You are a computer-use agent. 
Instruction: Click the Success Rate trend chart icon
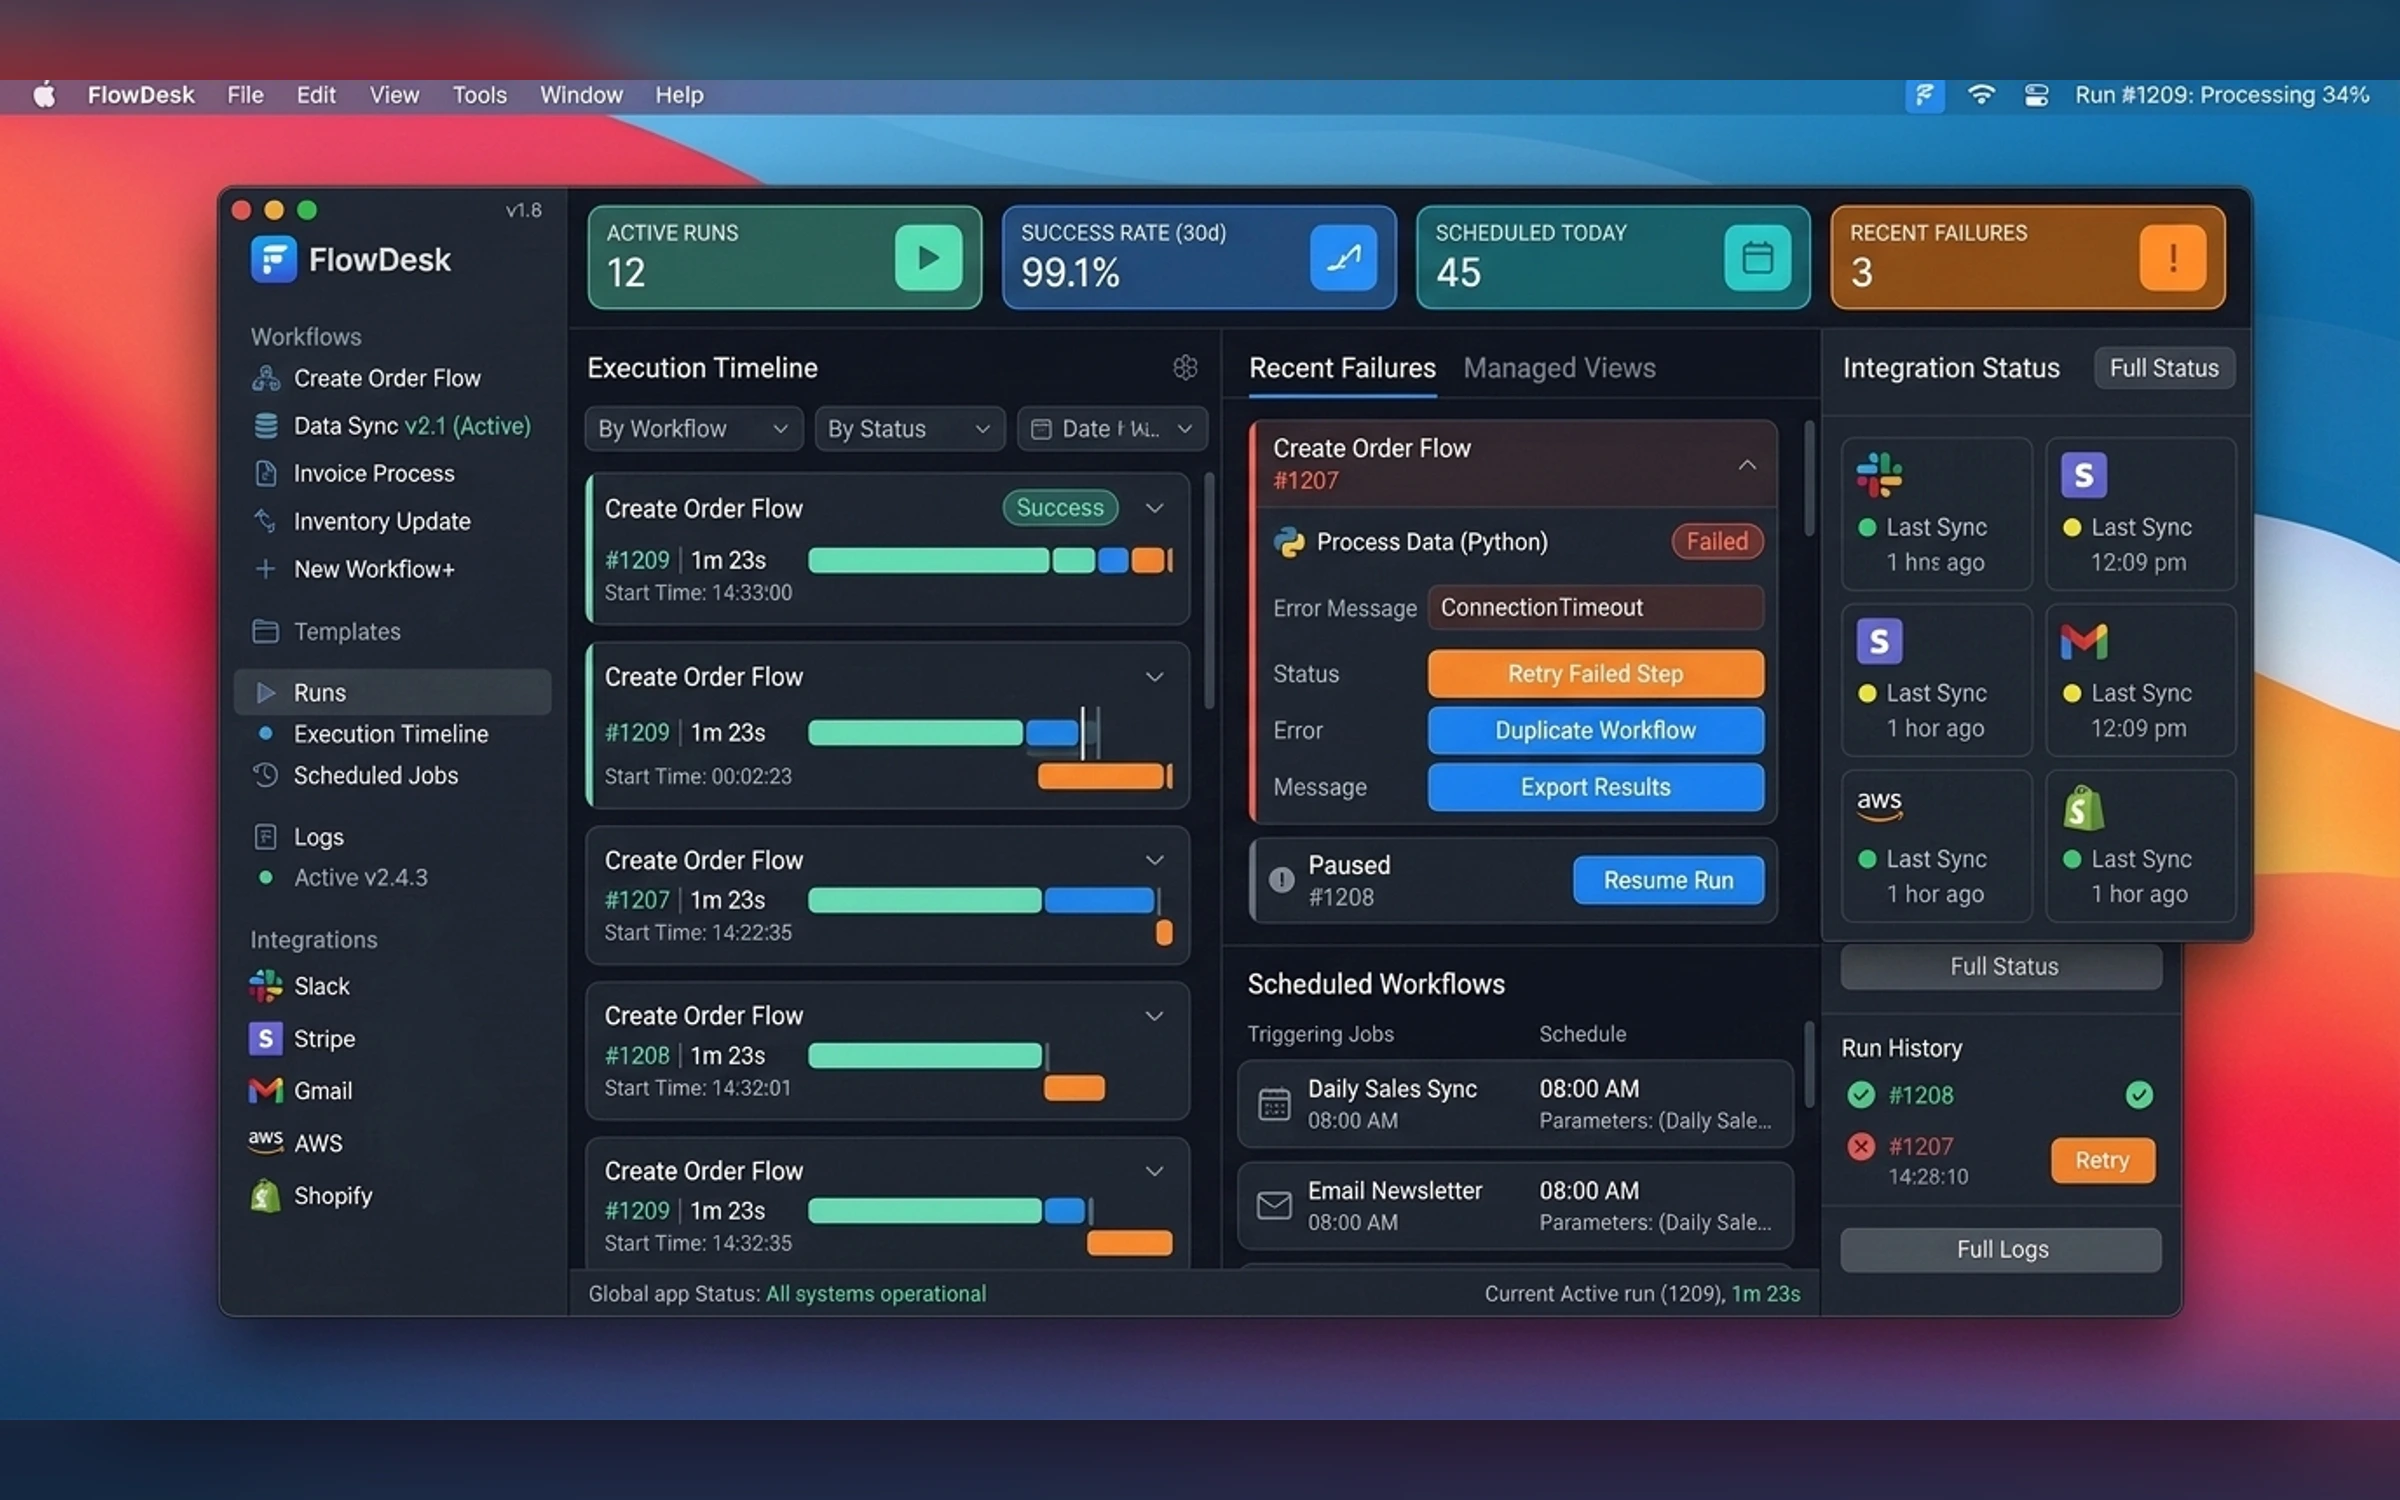tap(1343, 258)
